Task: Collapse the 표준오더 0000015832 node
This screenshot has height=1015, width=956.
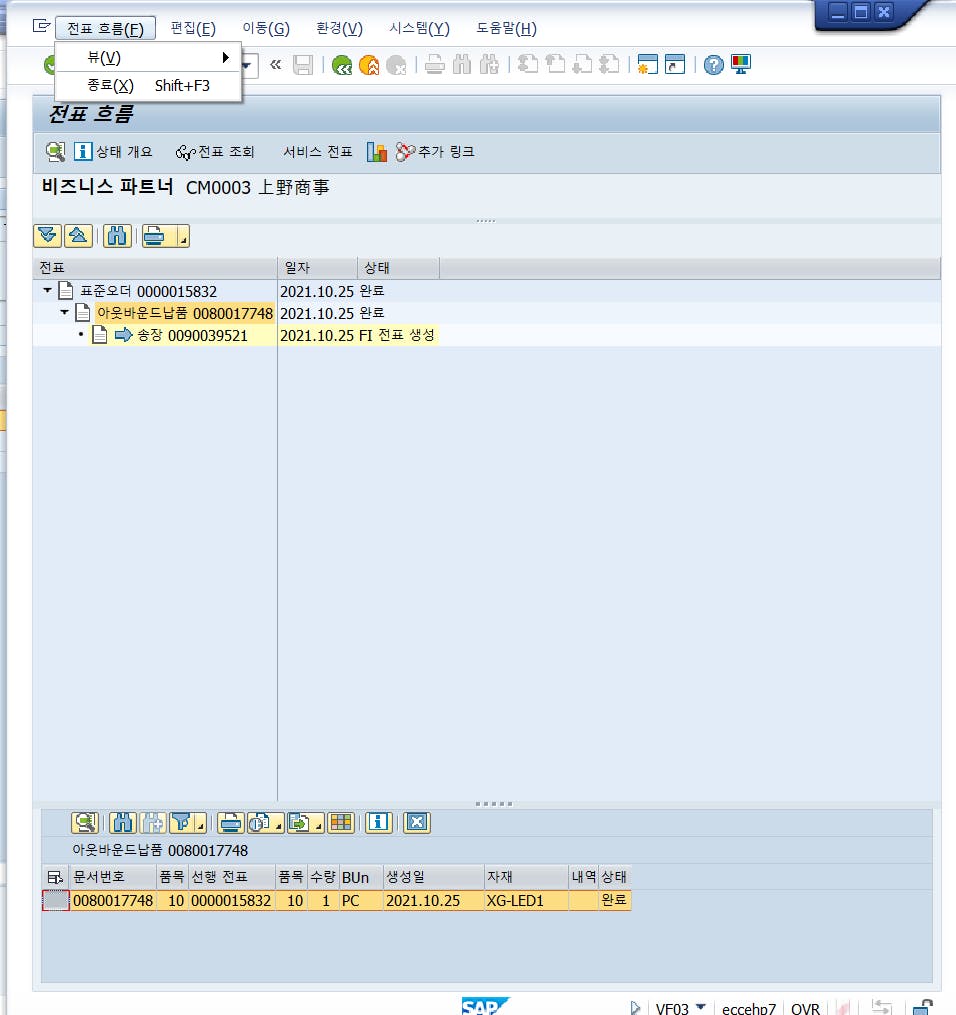Action: [x=47, y=291]
